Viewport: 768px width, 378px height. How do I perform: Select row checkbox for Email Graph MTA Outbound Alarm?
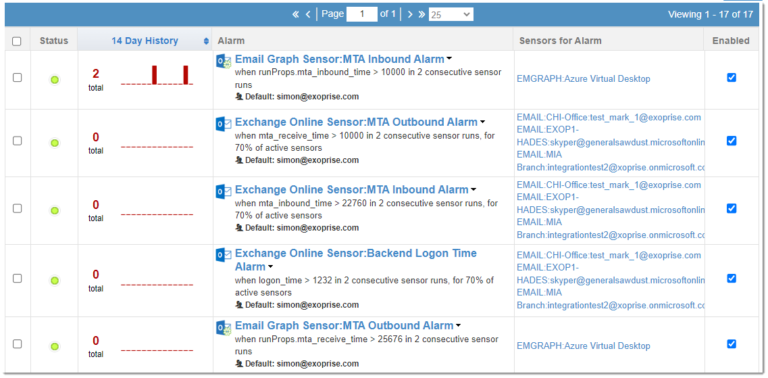pos(17,344)
